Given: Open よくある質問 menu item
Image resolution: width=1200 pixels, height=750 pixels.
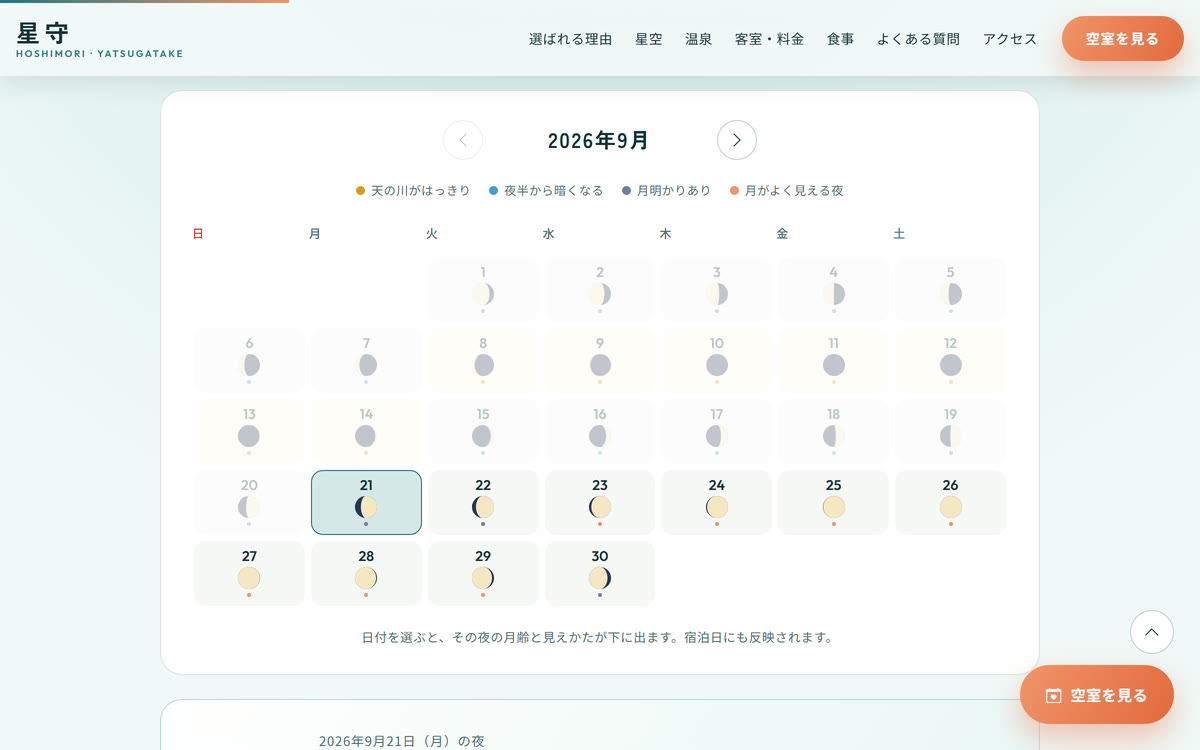Looking at the screenshot, I should pos(918,39).
